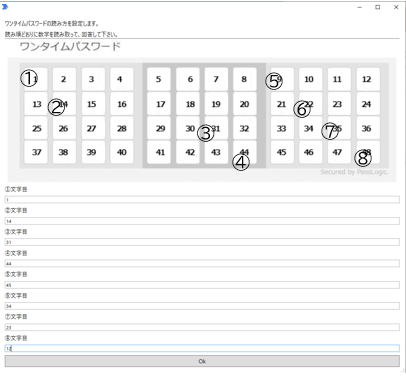Click matrix cell number 10

coord(311,79)
